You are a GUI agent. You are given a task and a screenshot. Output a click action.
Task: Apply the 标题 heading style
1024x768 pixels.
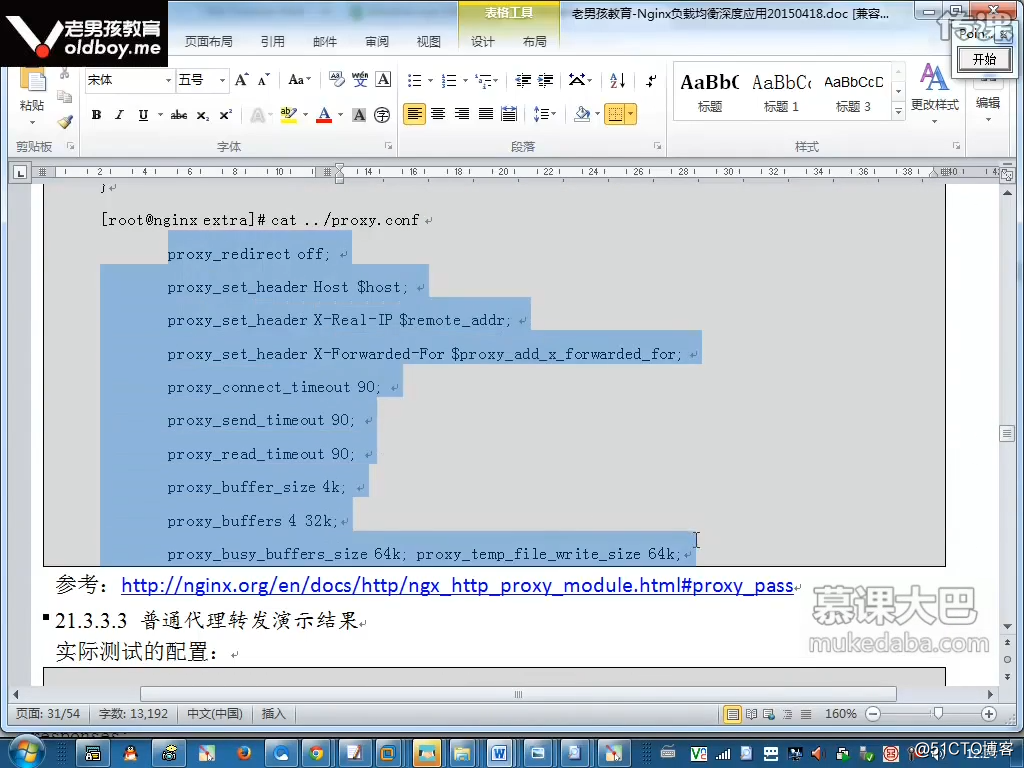click(710, 91)
